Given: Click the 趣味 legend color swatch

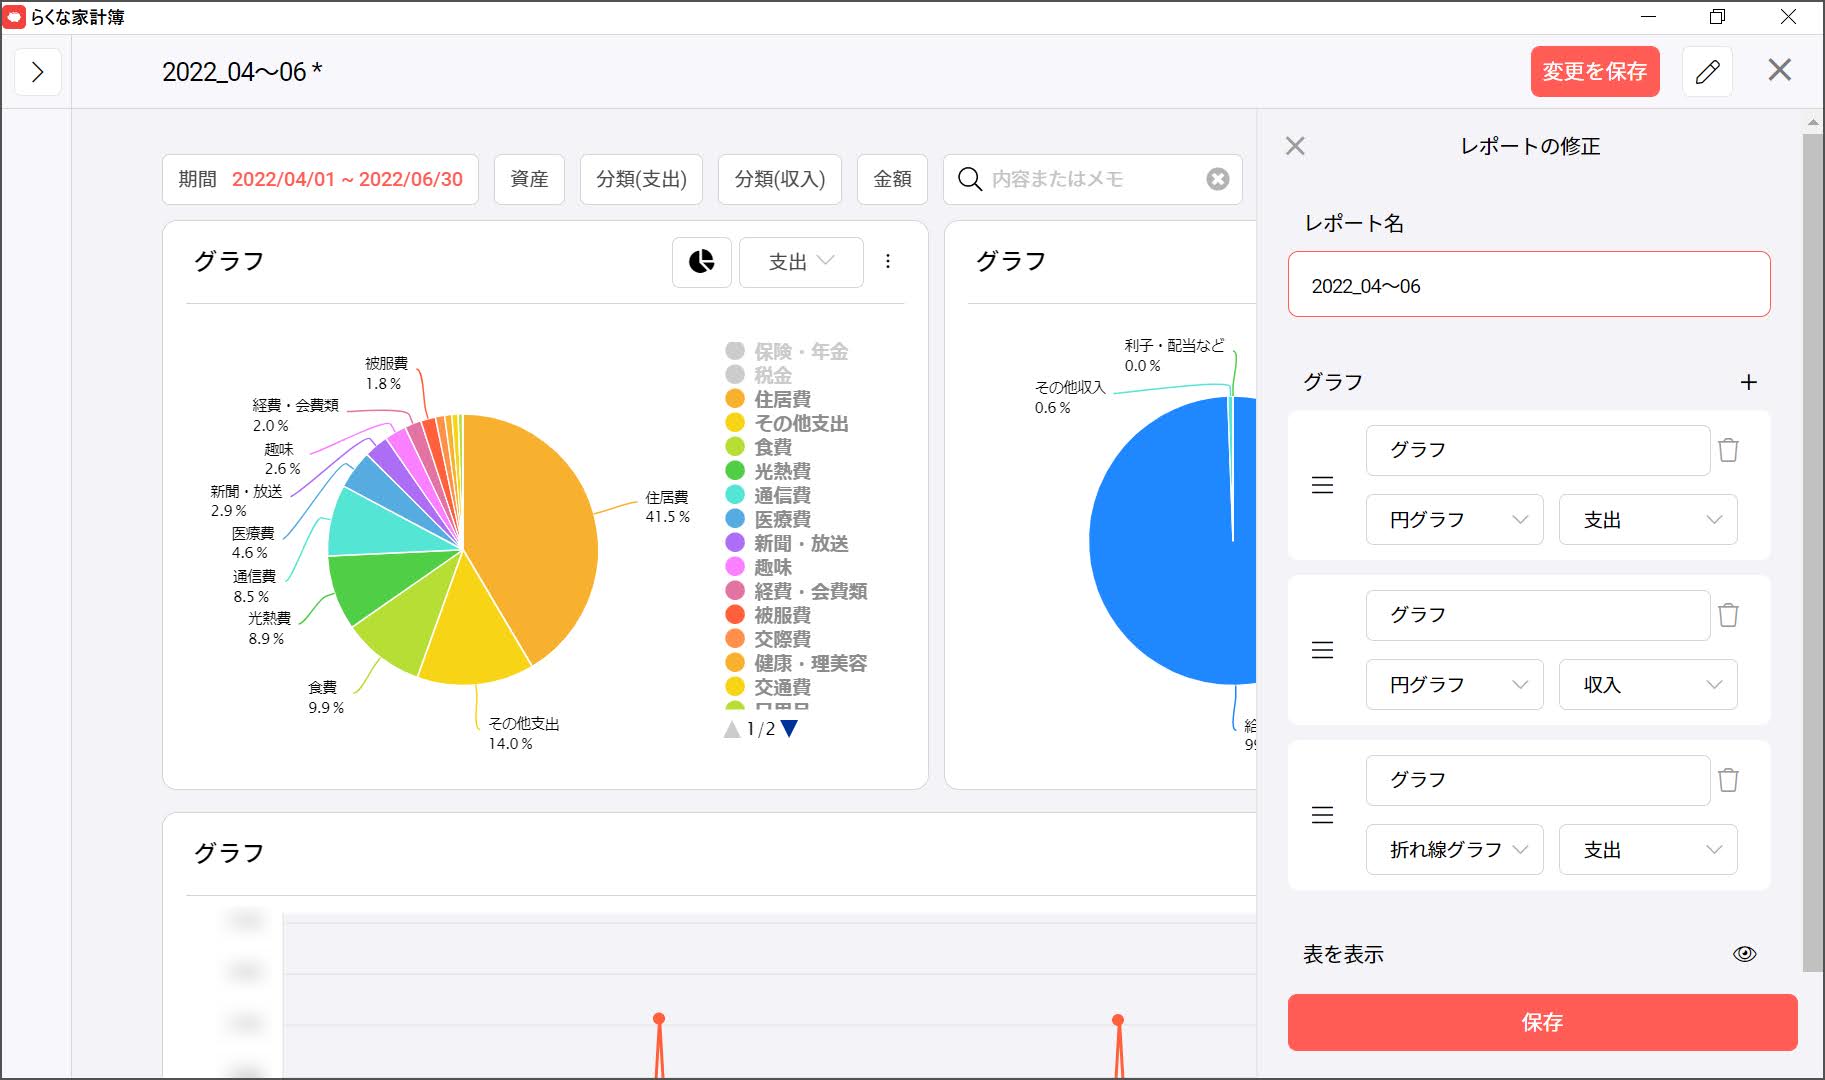Looking at the screenshot, I should (x=735, y=567).
